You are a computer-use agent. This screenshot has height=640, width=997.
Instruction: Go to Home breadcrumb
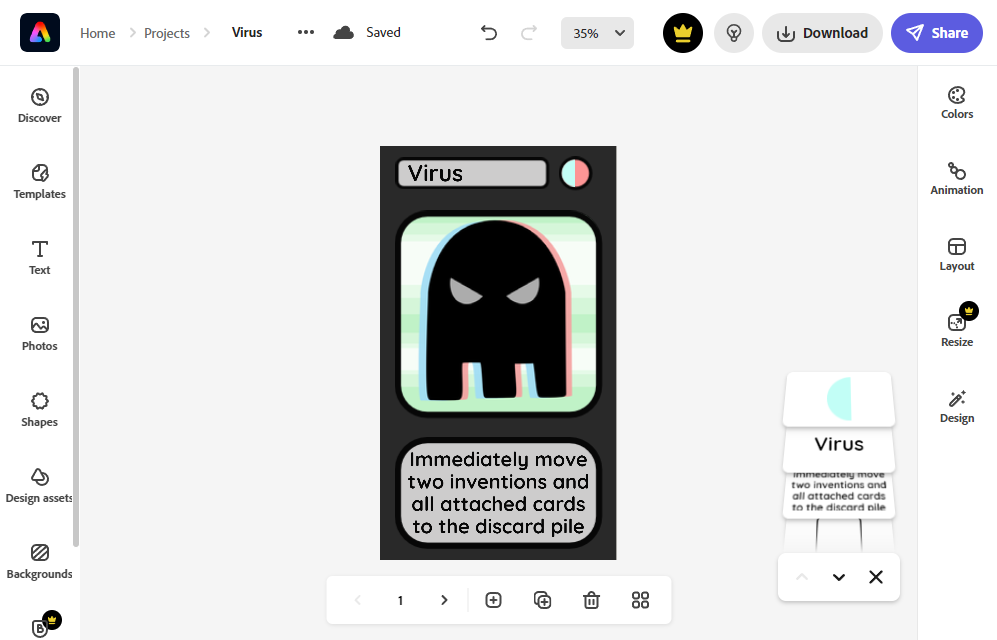coord(97,33)
